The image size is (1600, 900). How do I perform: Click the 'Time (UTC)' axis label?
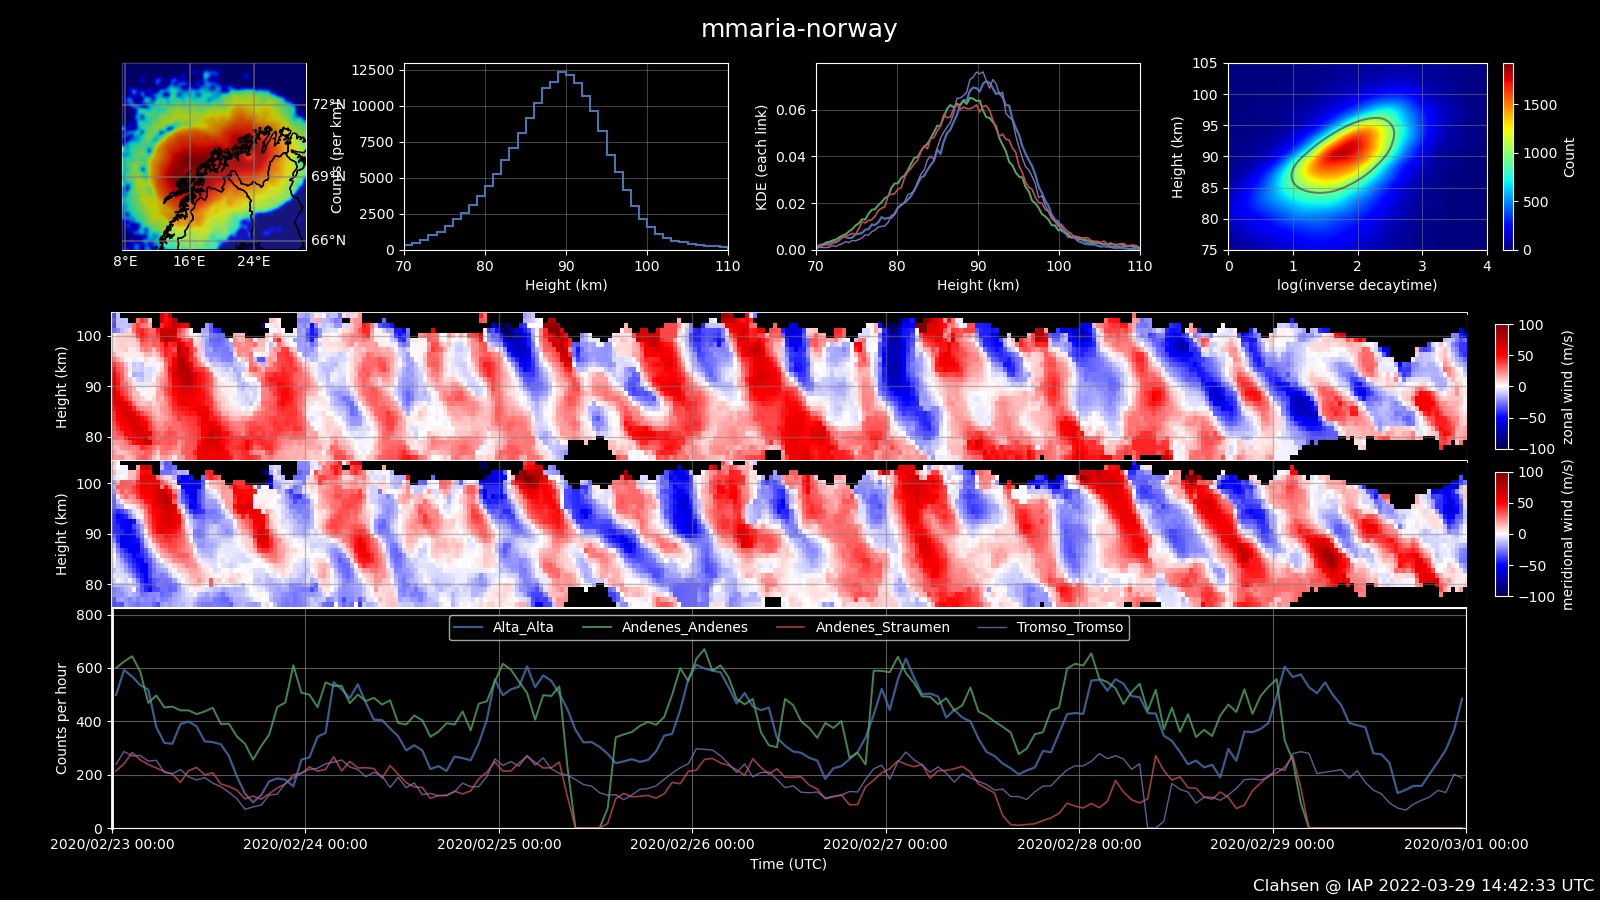tap(789, 864)
